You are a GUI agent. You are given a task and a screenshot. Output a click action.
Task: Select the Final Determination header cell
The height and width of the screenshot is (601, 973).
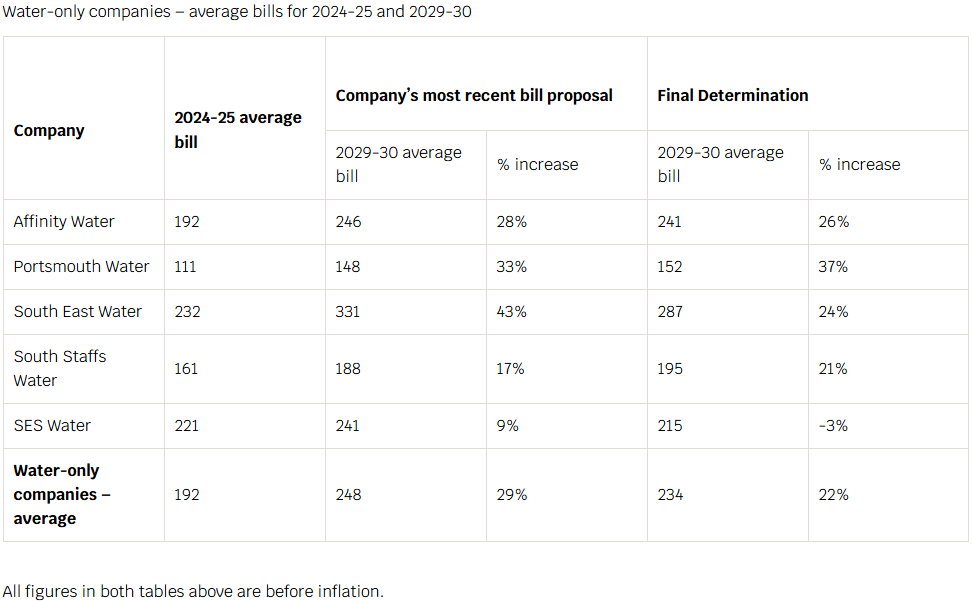(733, 96)
